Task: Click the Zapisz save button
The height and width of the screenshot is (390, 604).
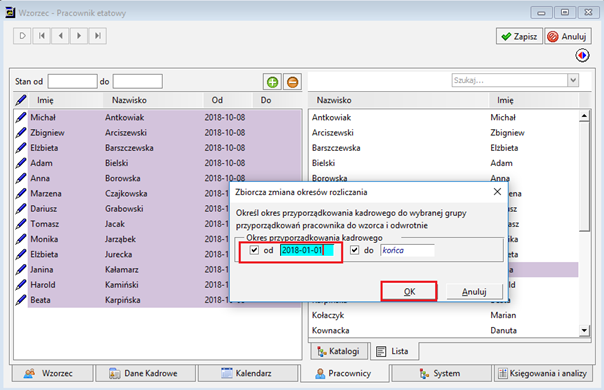Action: [x=519, y=36]
